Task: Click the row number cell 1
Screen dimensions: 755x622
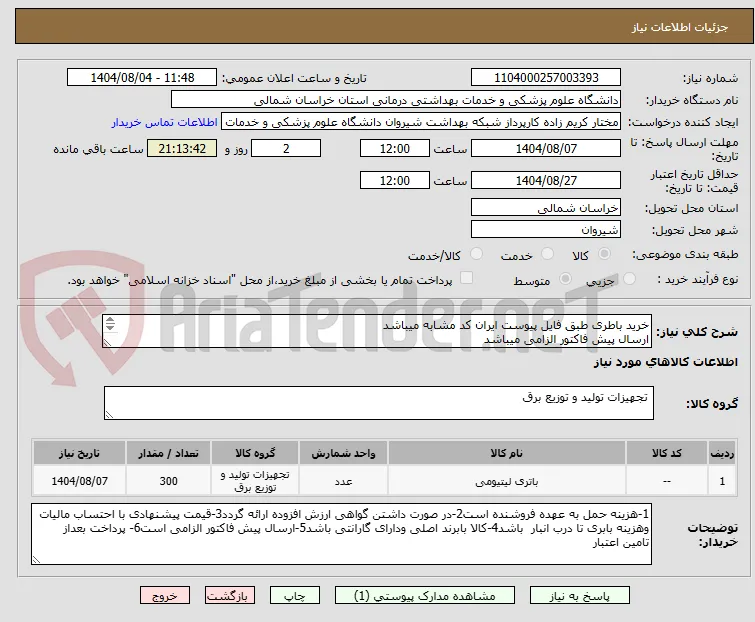Action: pos(722,481)
